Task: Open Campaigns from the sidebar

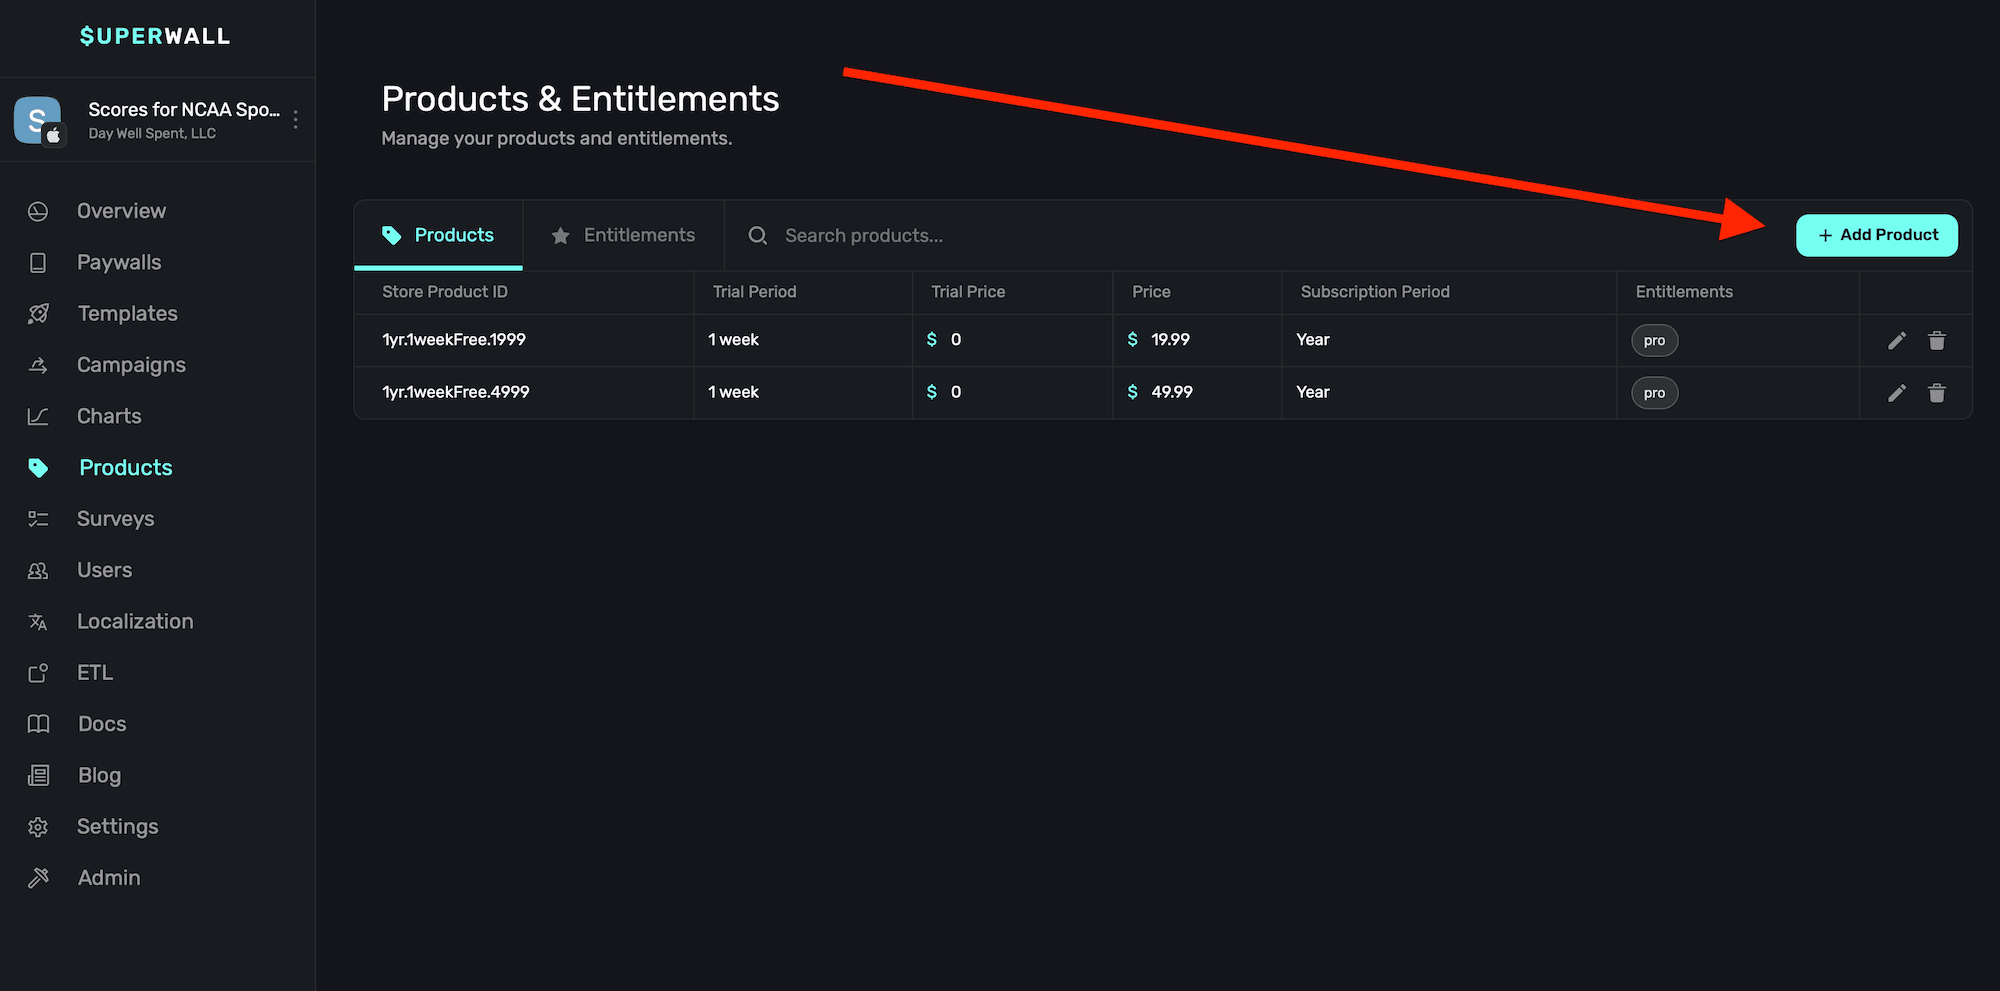Action: [x=131, y=365]
